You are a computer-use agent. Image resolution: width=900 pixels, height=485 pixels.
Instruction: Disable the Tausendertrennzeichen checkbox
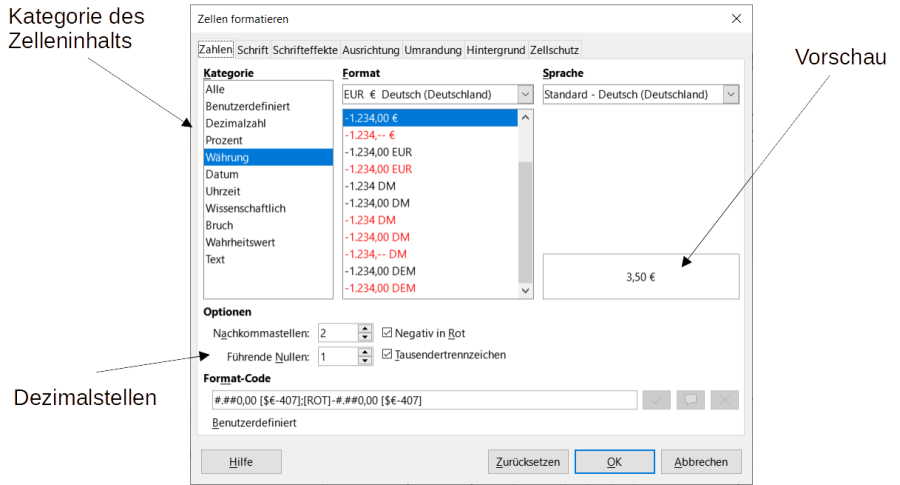389,355
